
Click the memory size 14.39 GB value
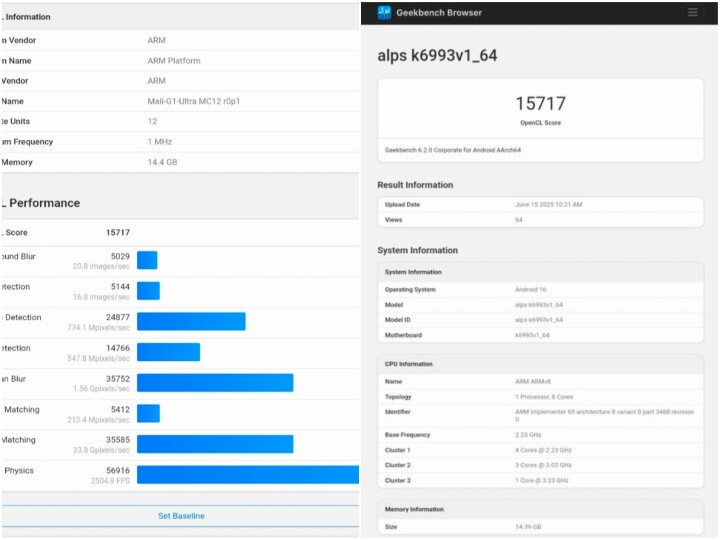coord(528,527)
